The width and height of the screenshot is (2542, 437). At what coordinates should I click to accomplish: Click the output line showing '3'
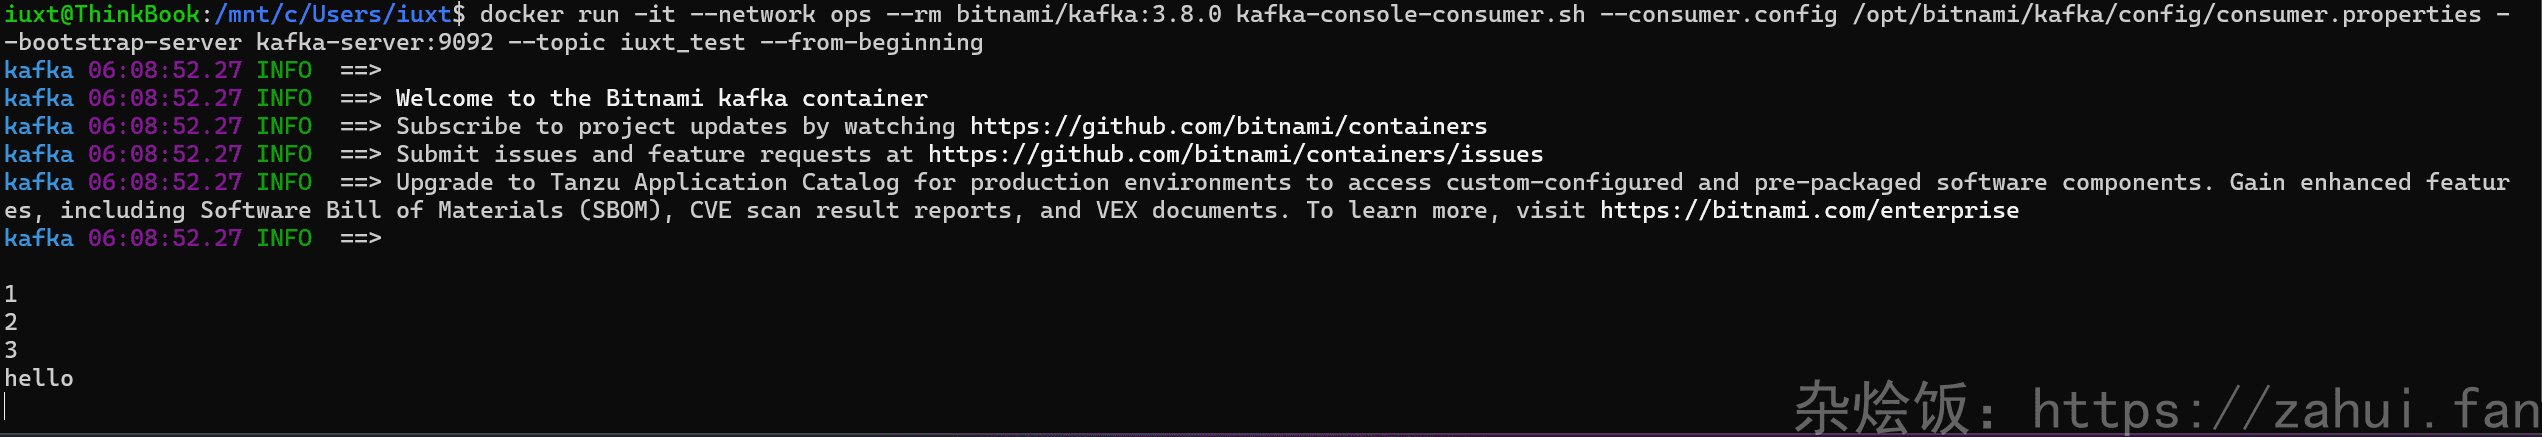coord(11,350)
